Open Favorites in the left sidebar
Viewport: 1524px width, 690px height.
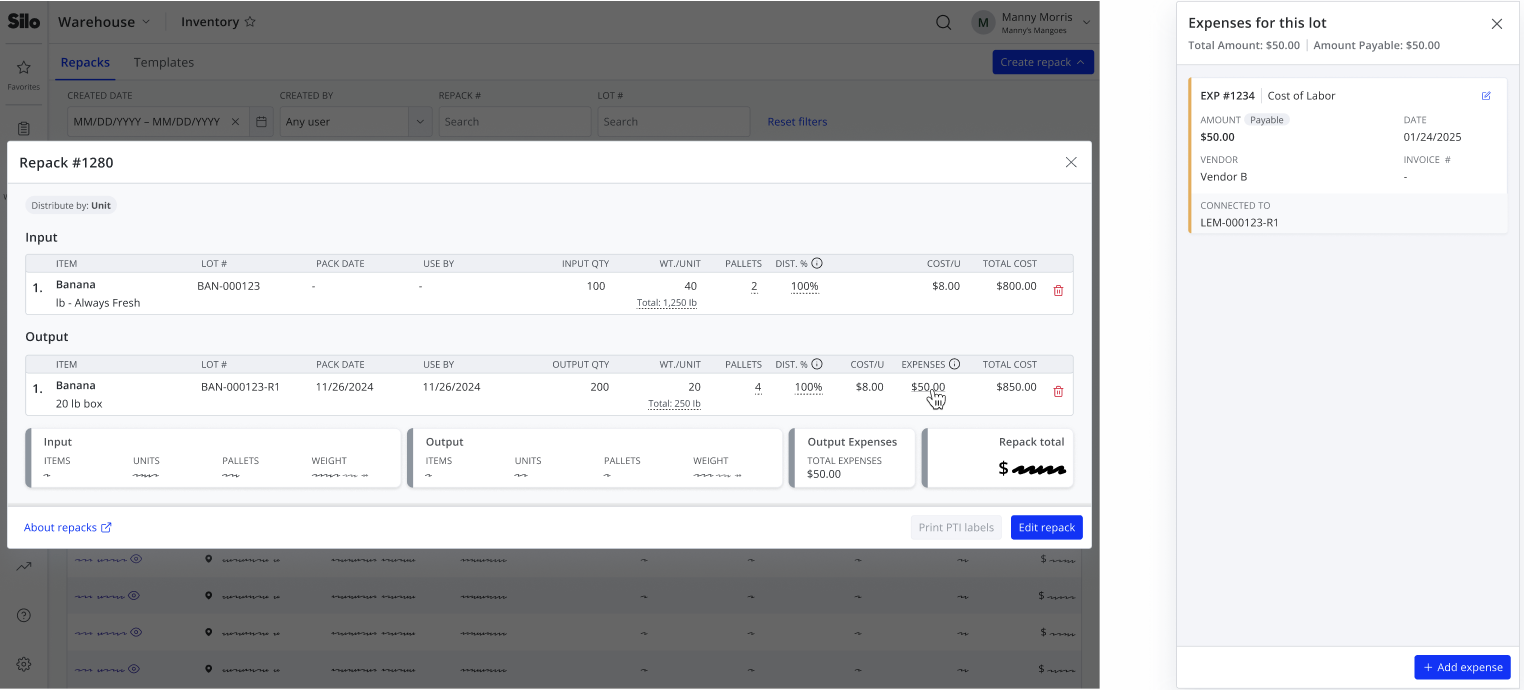[x=24, y=75]
